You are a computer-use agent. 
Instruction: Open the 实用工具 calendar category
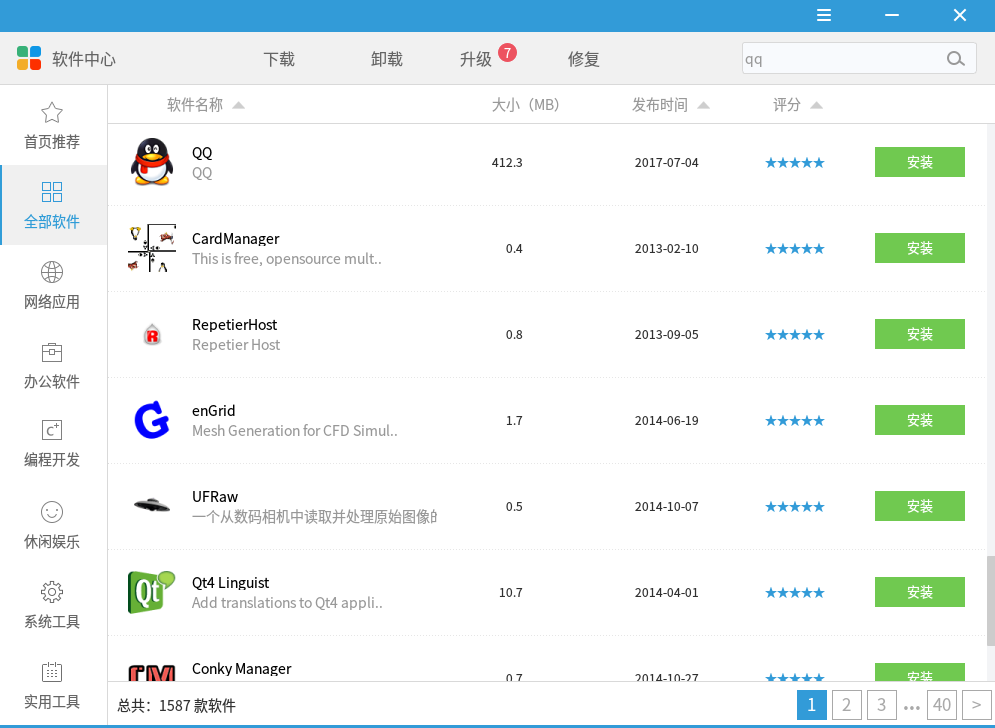click(52, 685)
